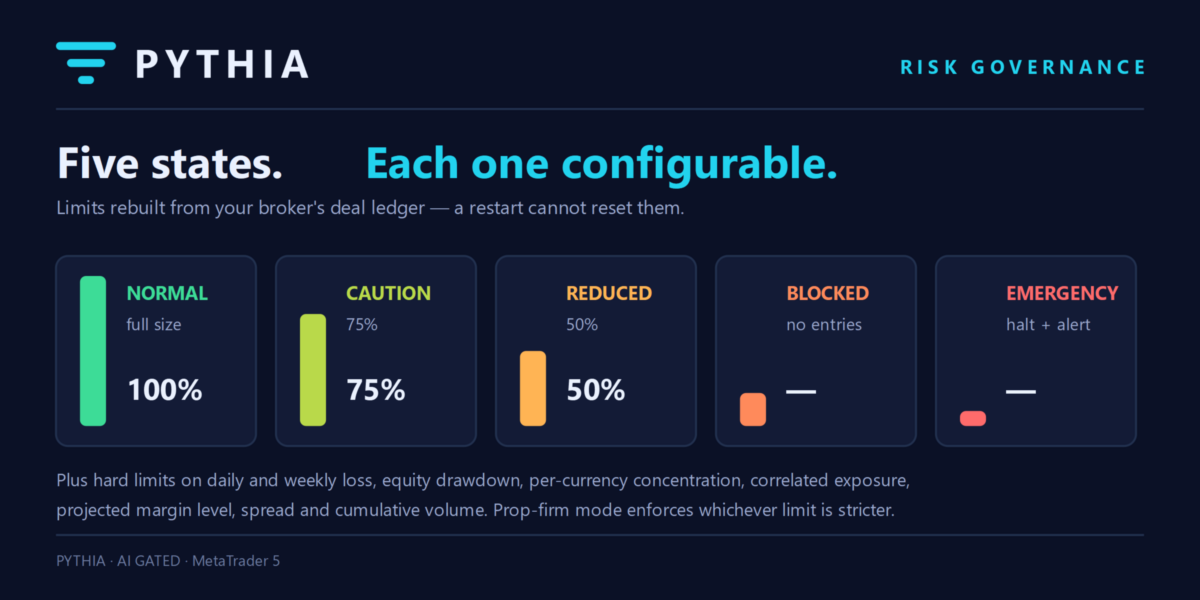Select the EMERGENCY state label

[1062, 294]
